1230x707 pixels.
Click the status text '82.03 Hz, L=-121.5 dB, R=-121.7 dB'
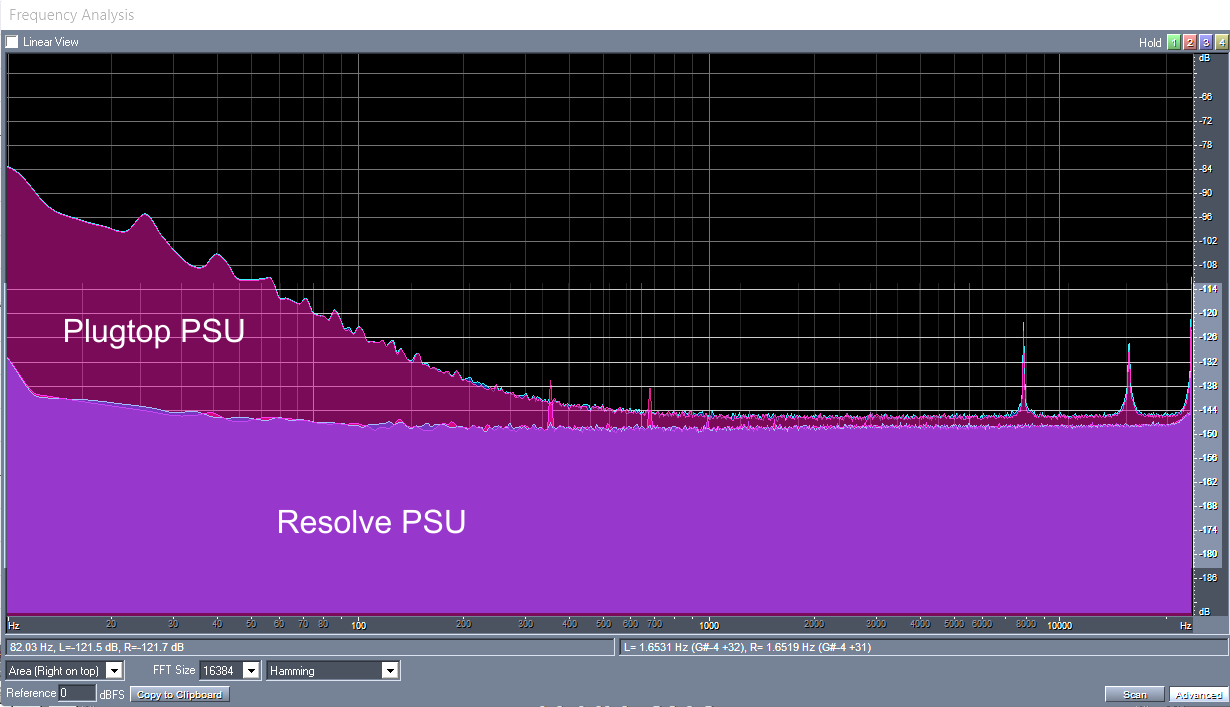click(x=98, y=648)
